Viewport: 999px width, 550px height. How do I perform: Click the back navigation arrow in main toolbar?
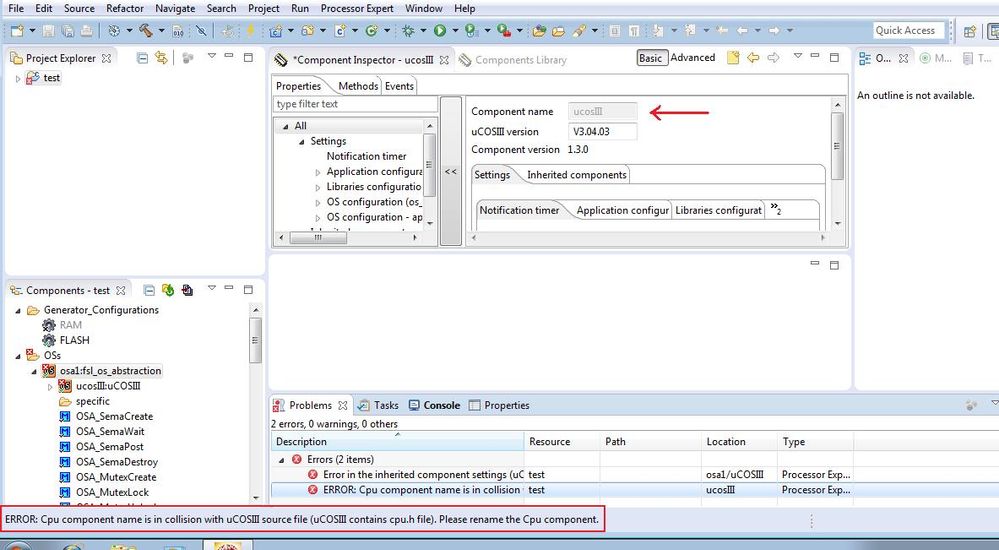[x=742, y=30]
